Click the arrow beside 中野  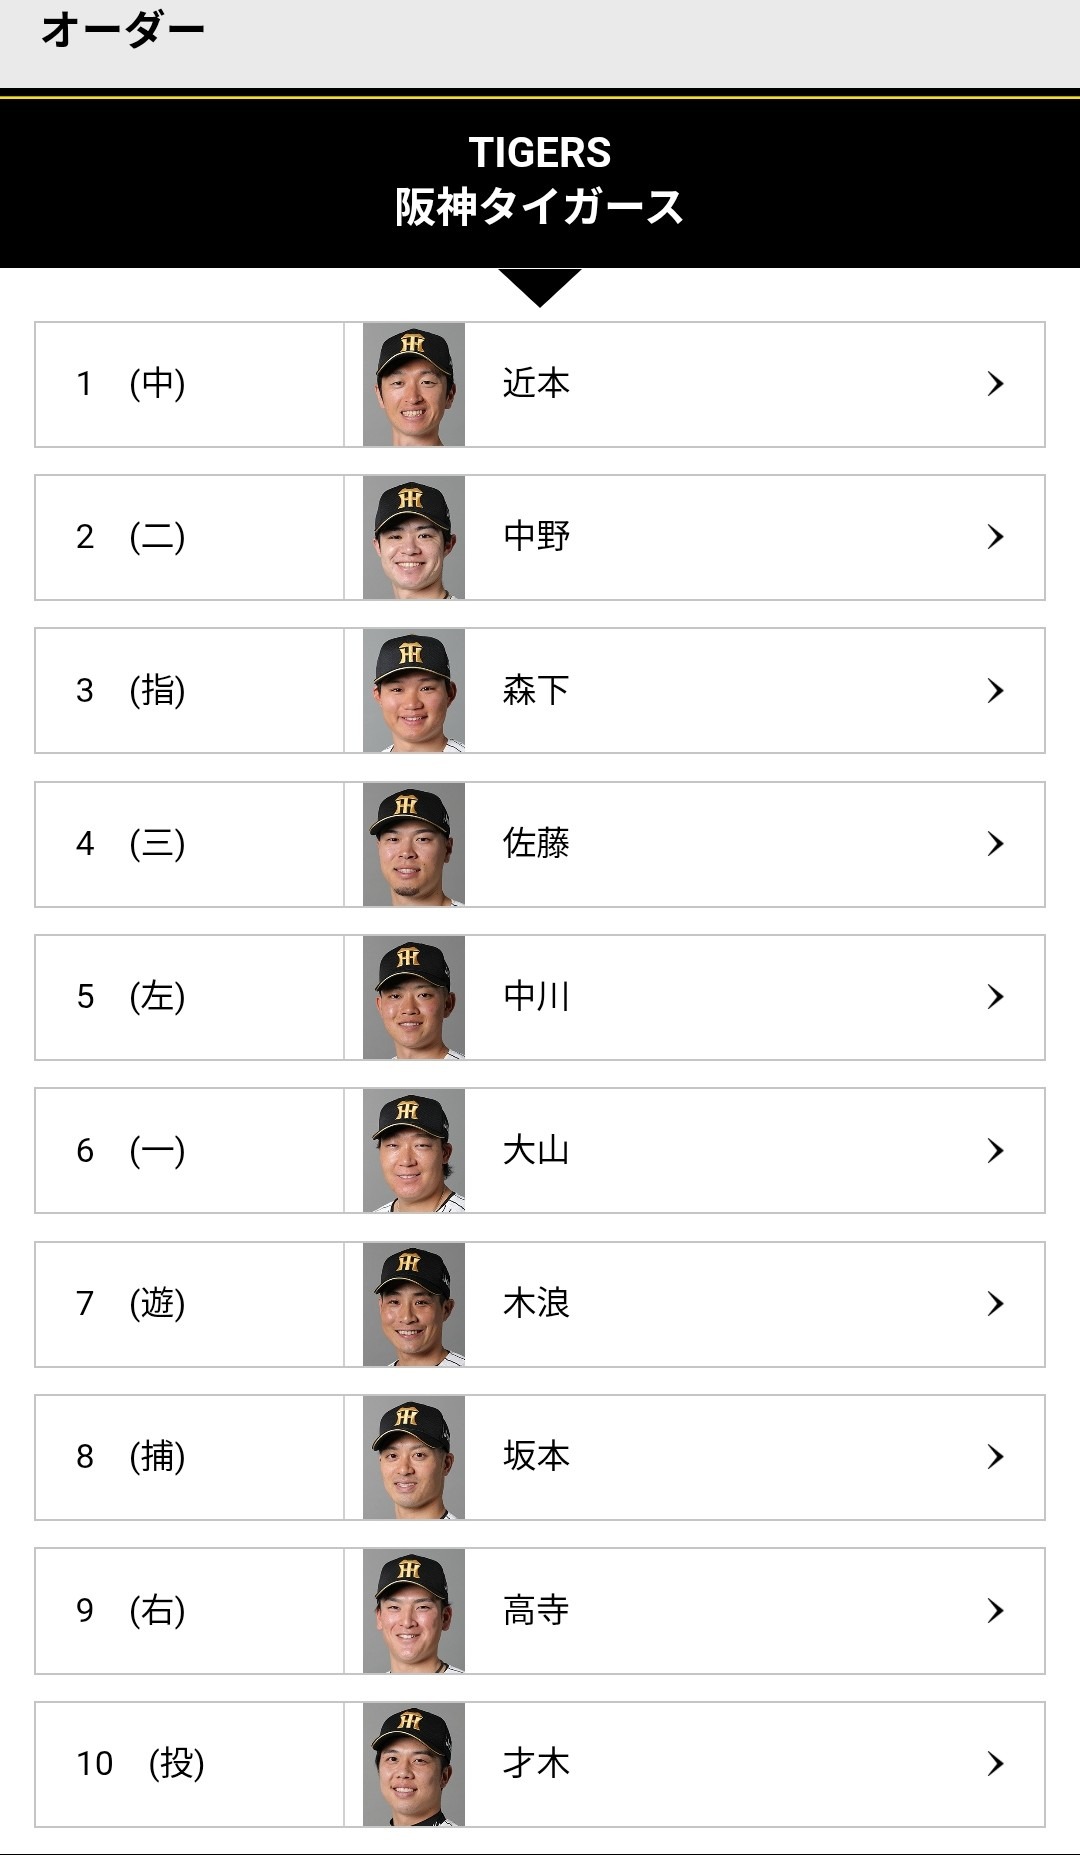995,538
